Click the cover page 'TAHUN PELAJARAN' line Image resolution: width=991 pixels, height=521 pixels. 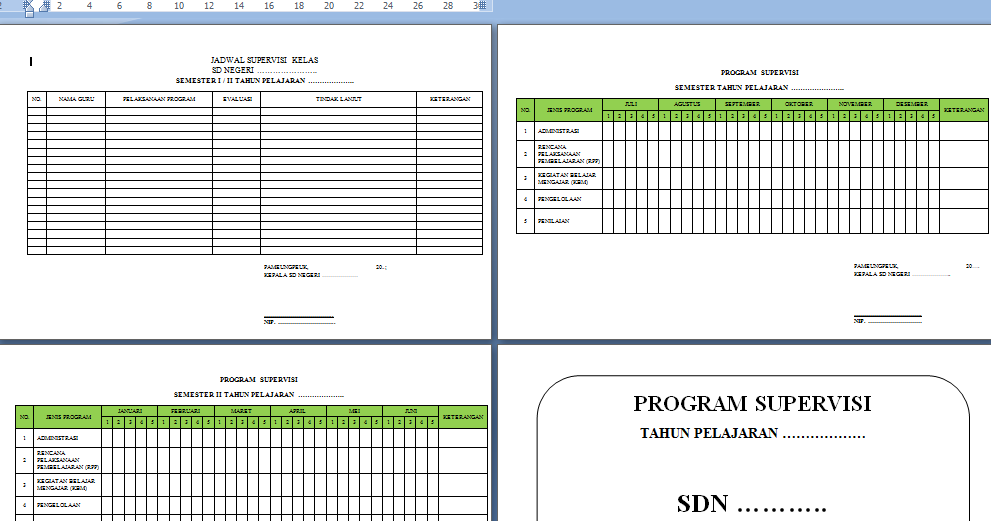click(752, 434)
